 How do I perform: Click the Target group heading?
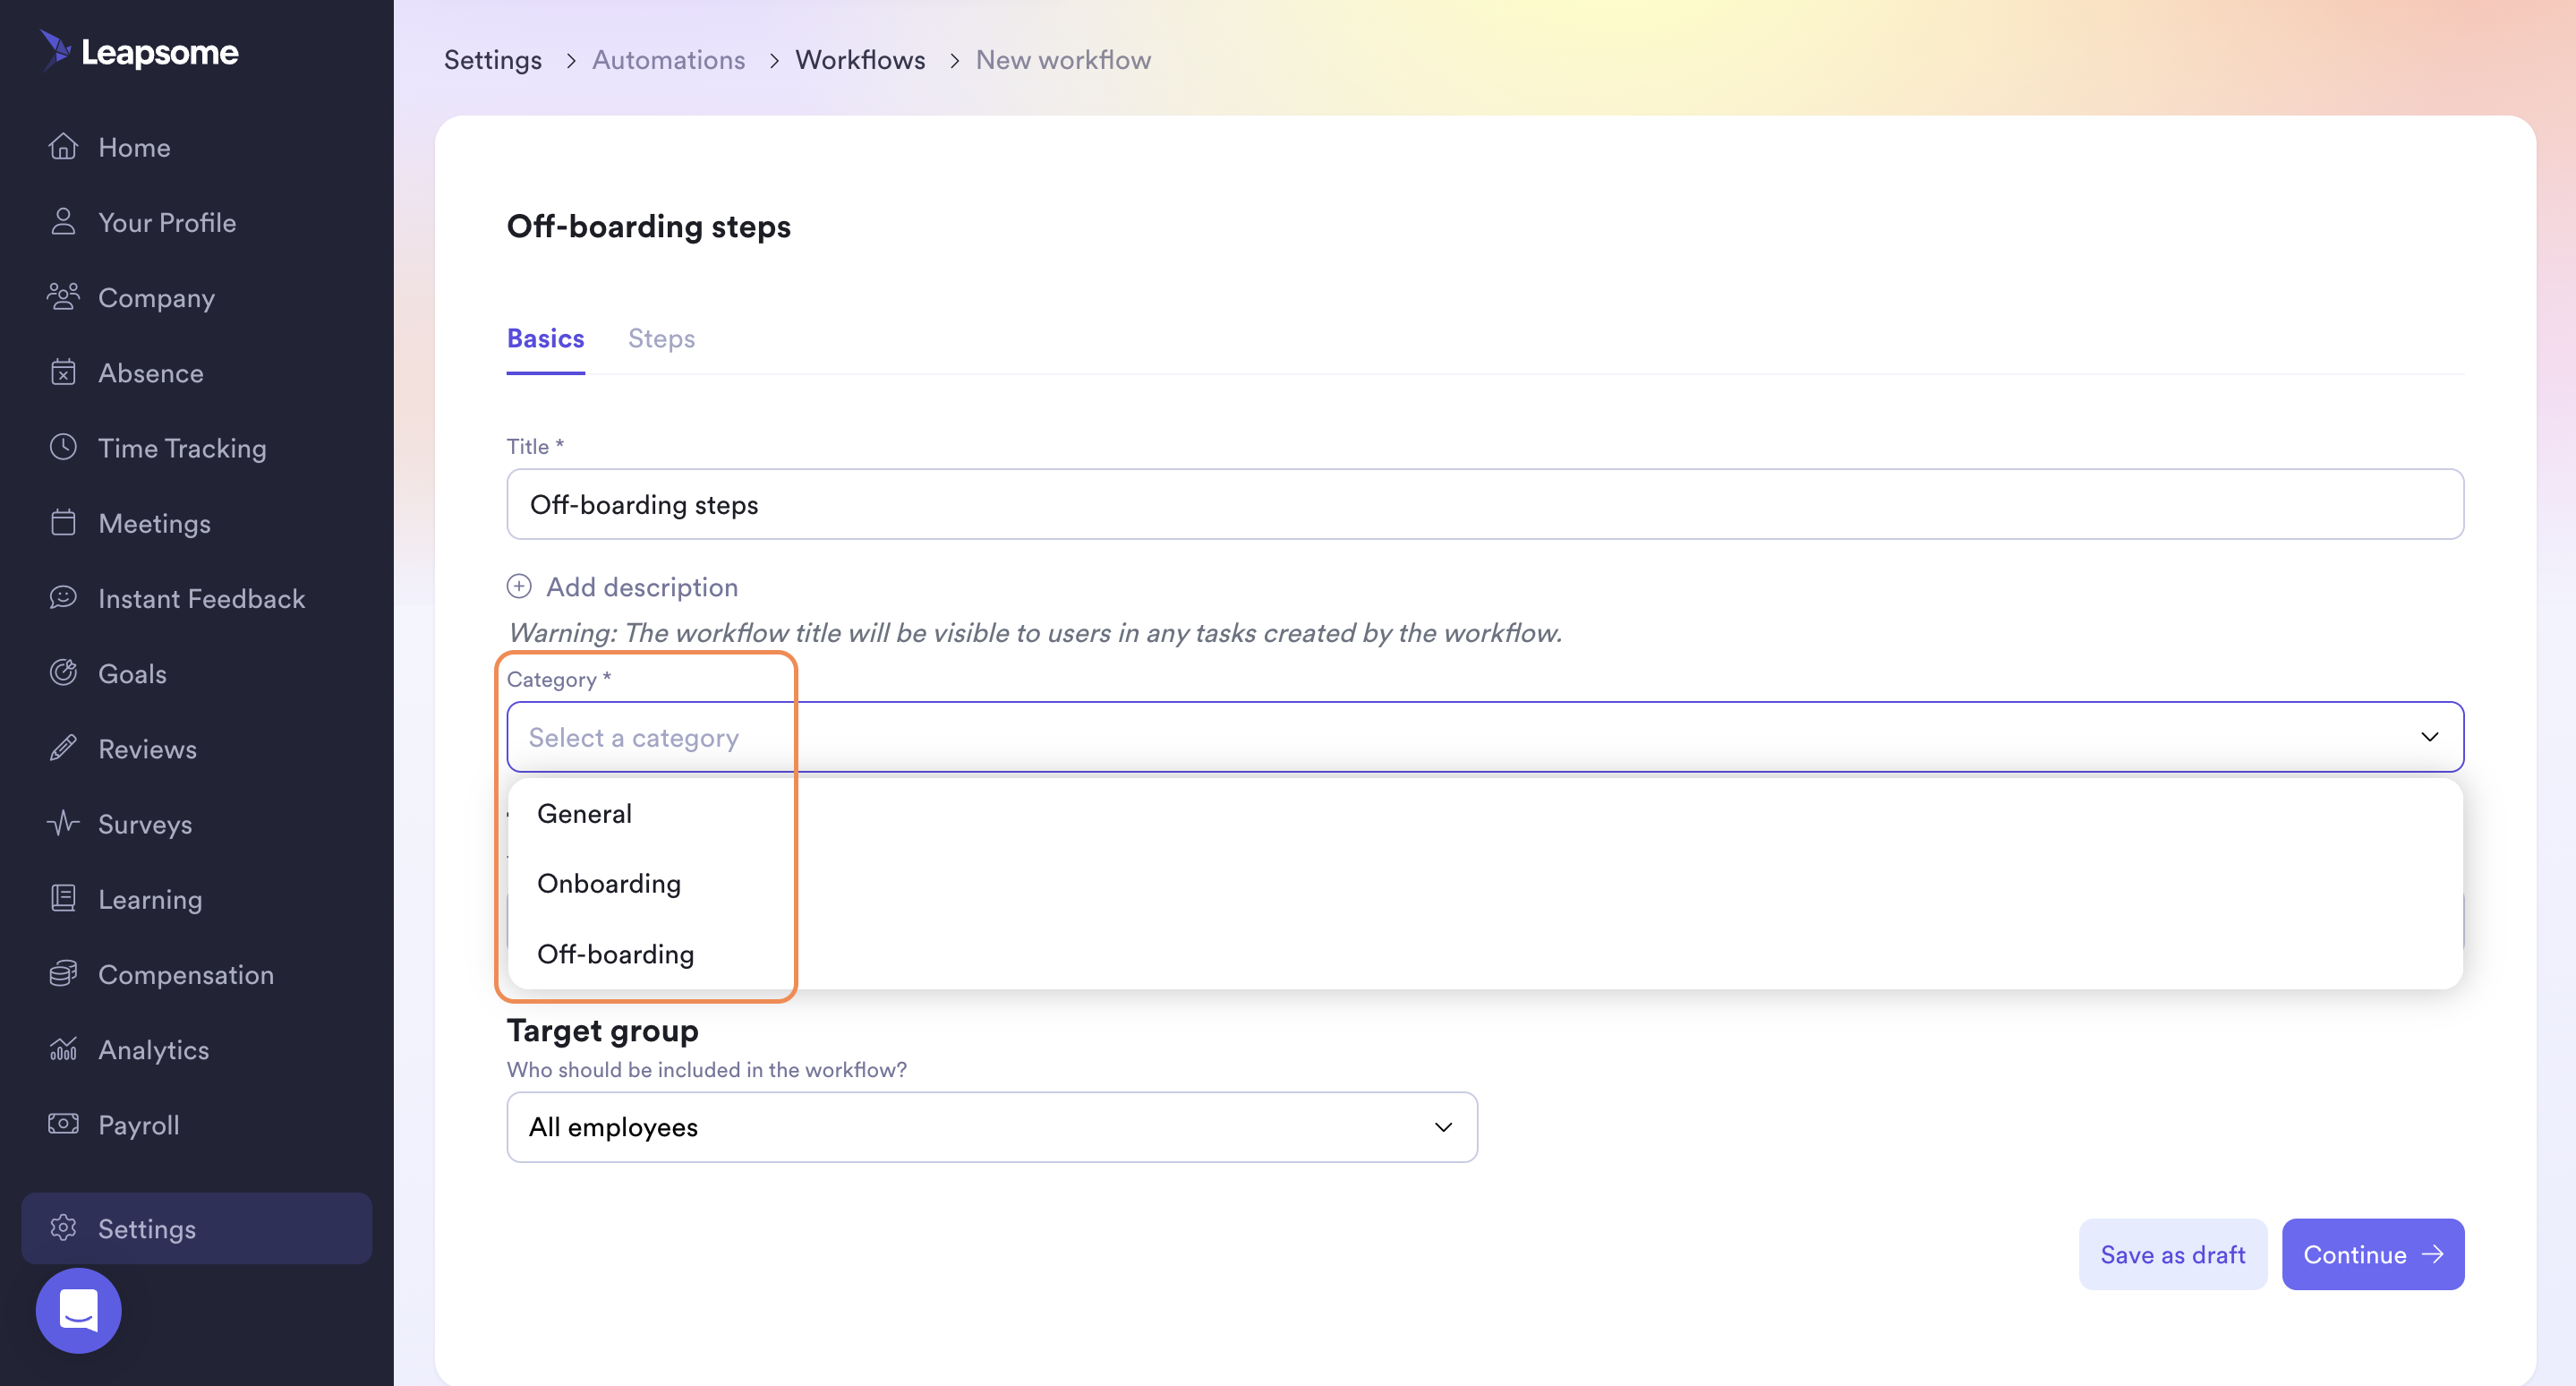602,1030
